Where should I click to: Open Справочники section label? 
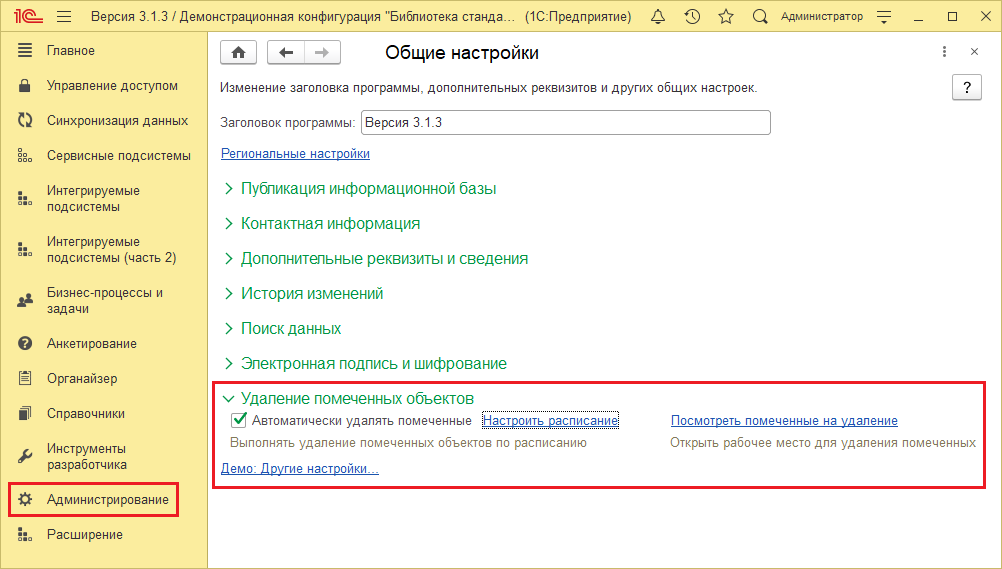[86, 414]
